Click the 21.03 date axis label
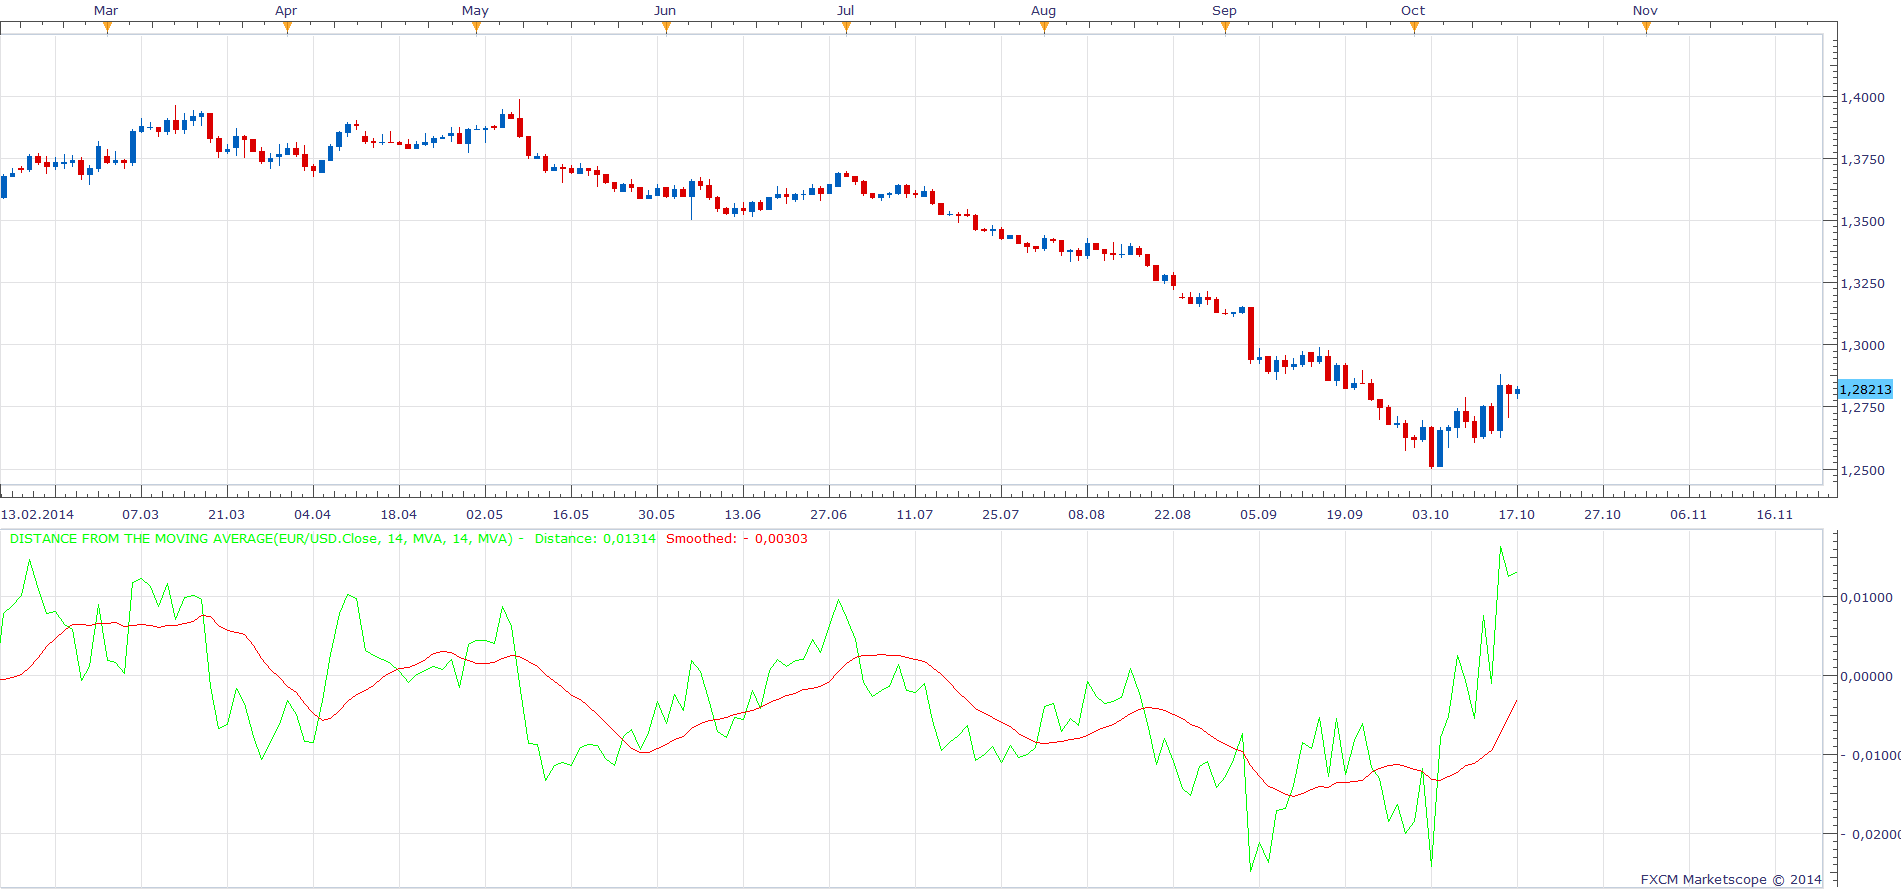 (226, 514)
